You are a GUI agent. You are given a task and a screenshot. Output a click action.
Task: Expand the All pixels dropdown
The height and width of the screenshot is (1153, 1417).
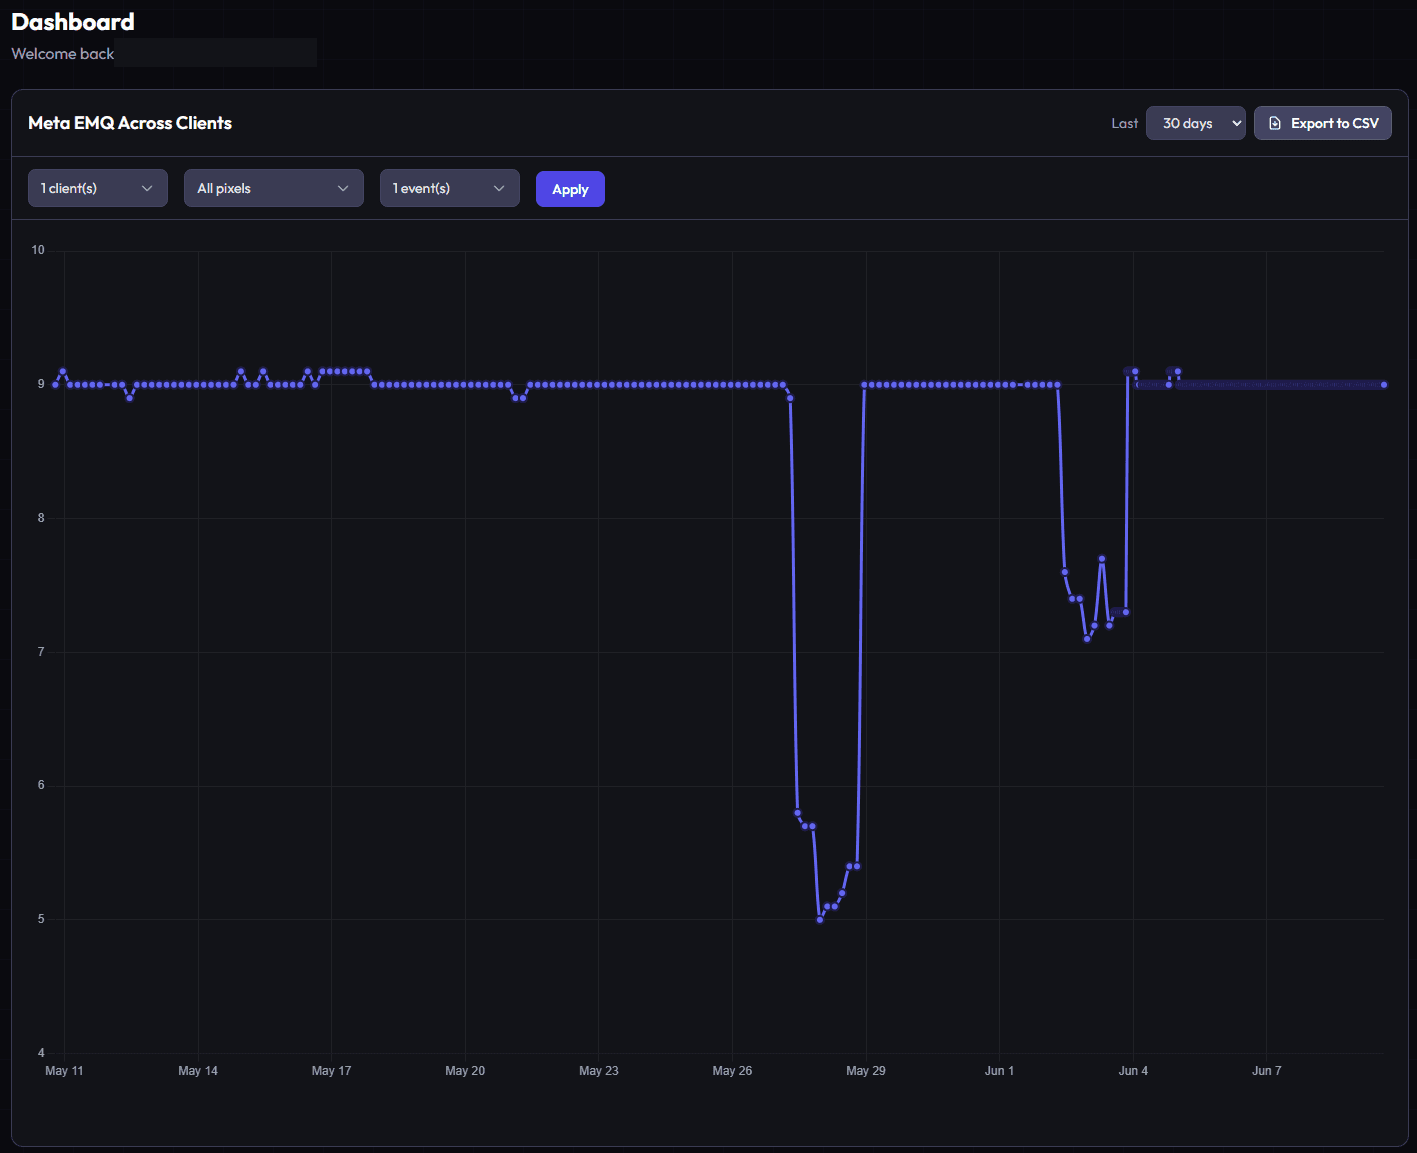click(x=274, y=188)
